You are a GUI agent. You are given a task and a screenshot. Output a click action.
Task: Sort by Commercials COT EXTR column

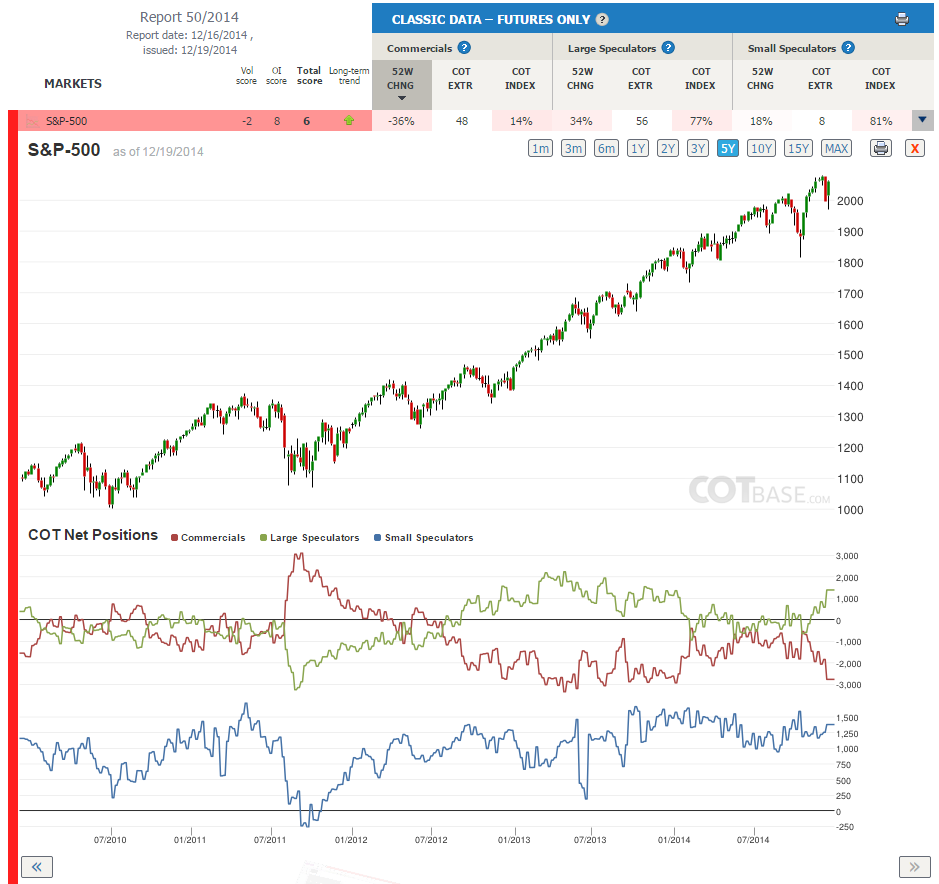(461, 78)
